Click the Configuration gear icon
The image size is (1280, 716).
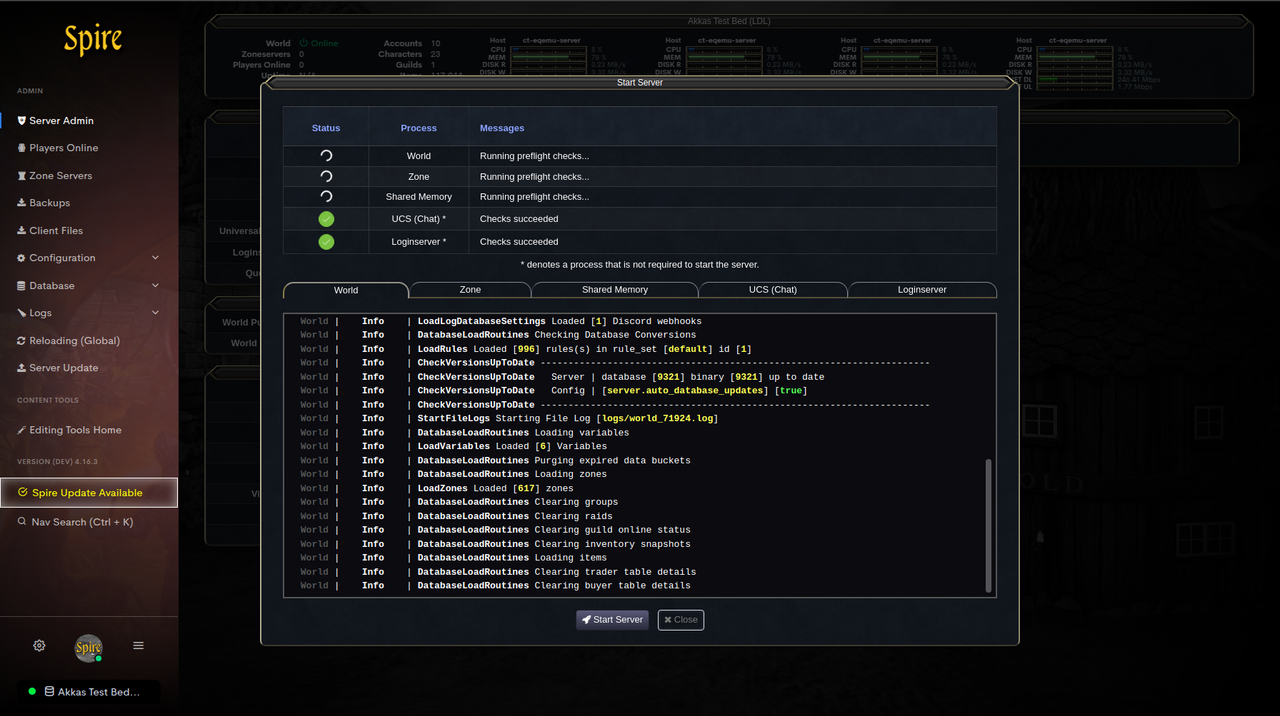[x=21, y=258]
